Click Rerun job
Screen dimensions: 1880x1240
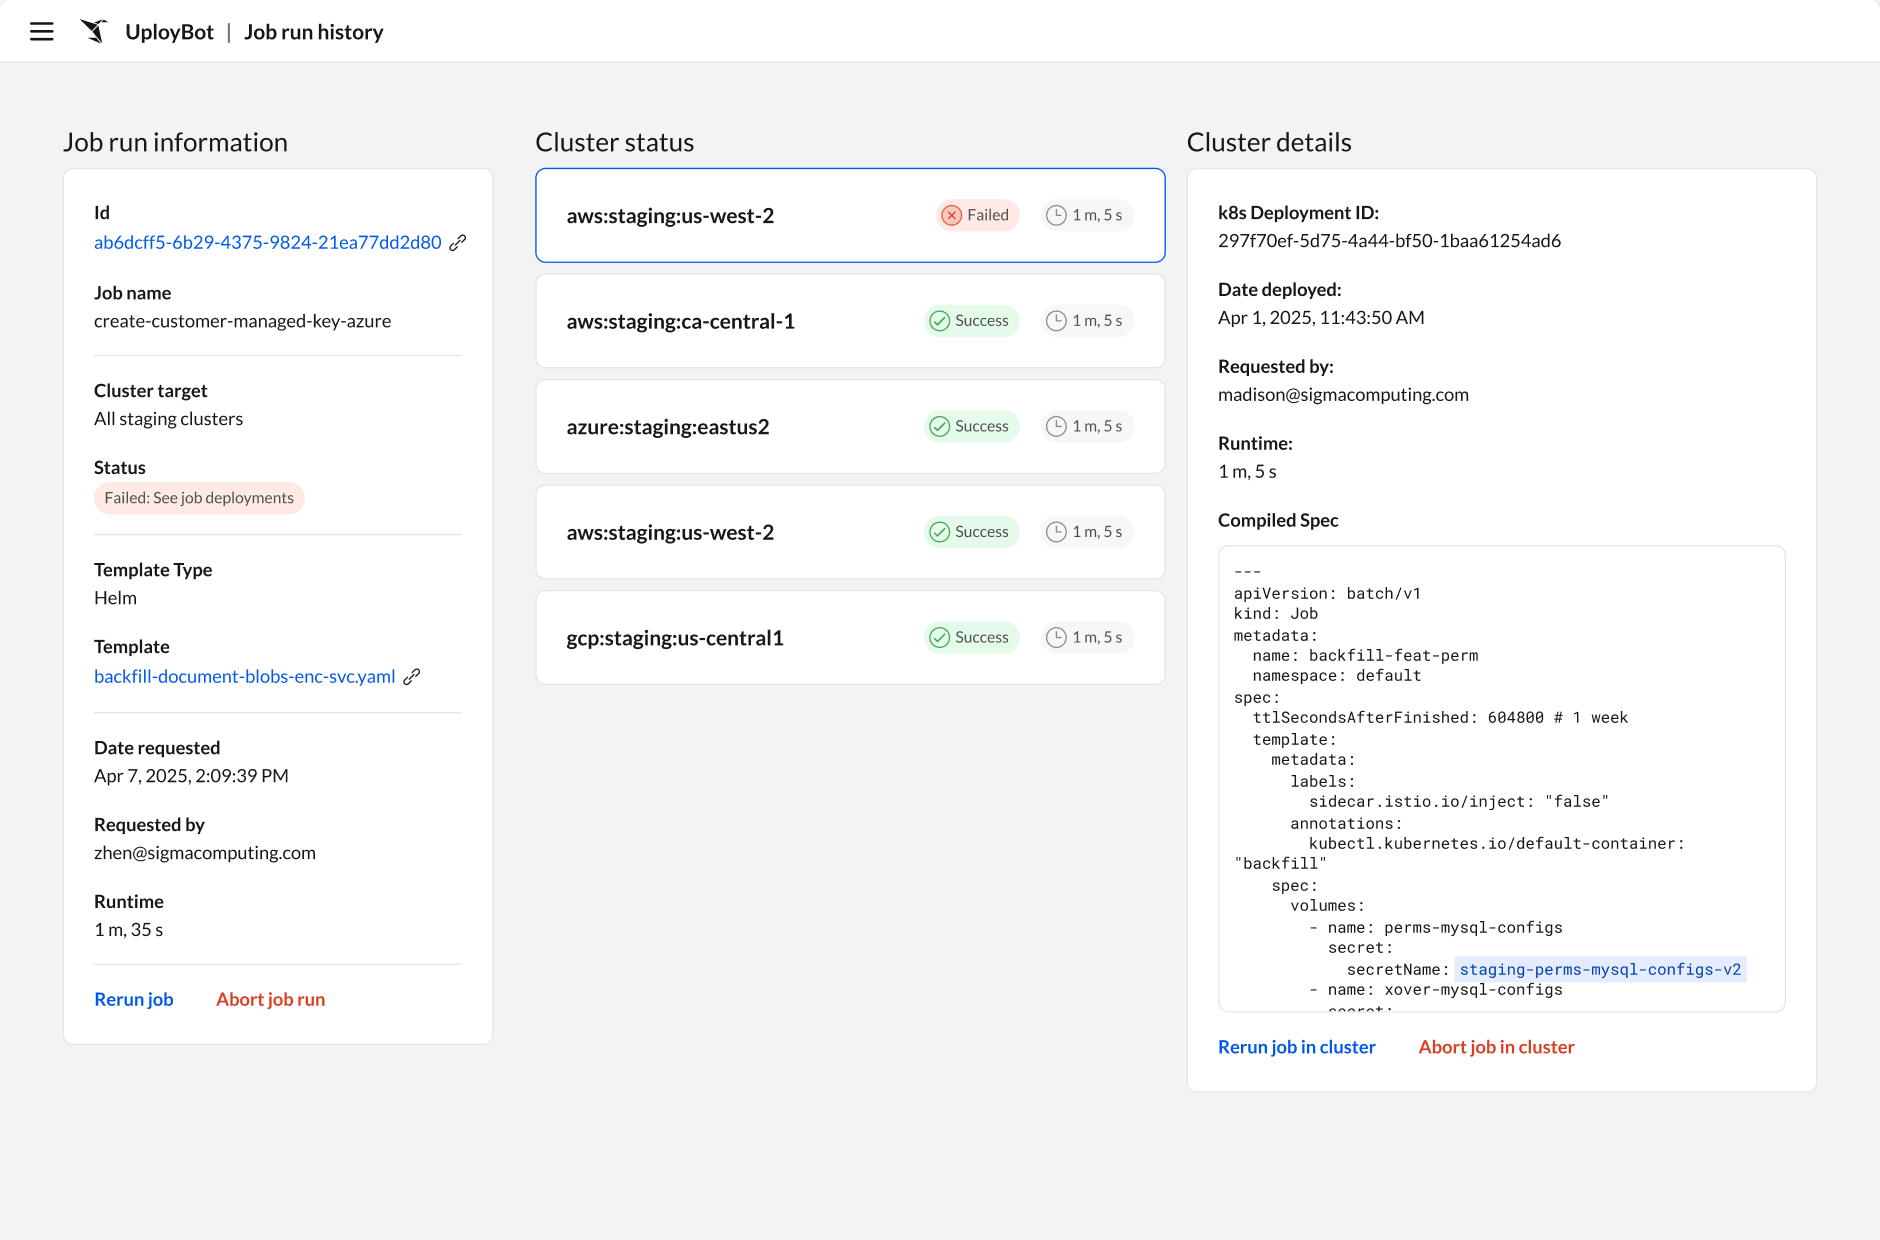coord(134,999)
